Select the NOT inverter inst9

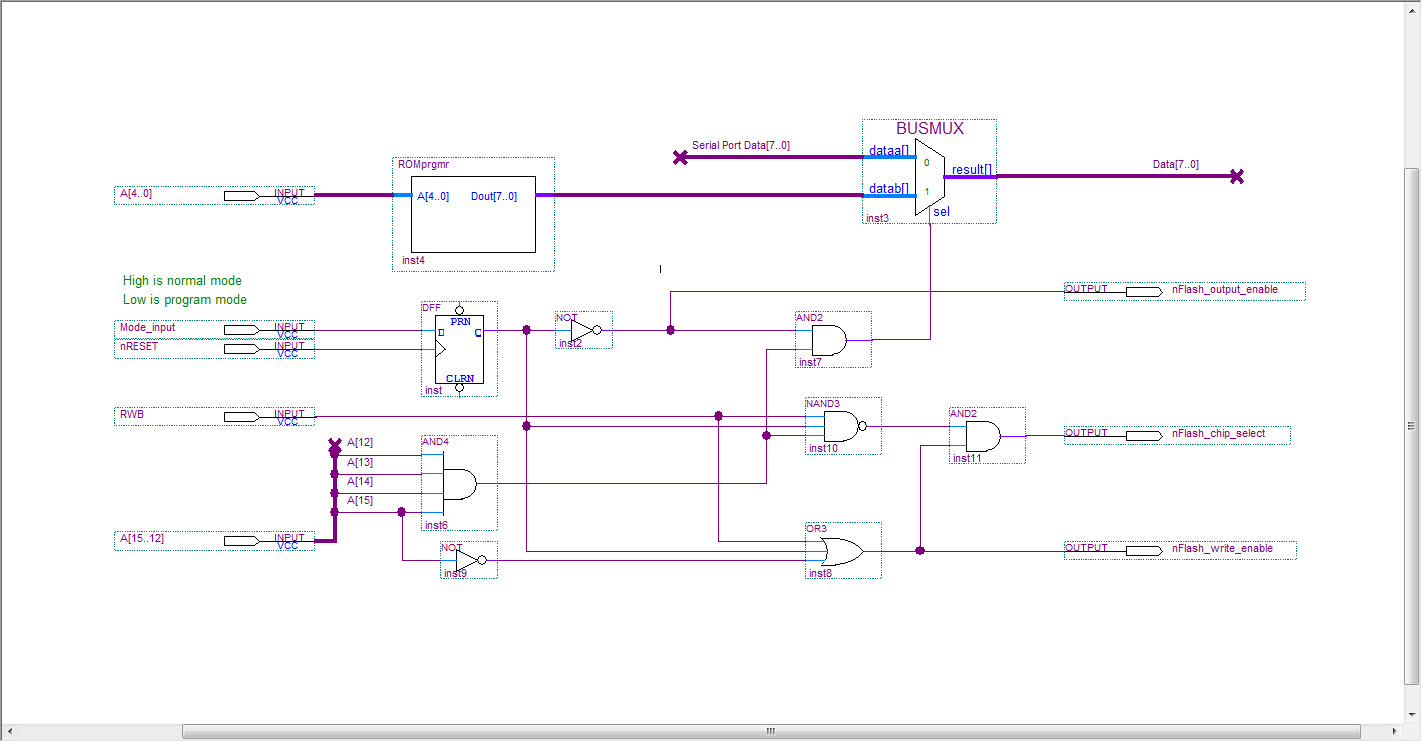[x=468, y=560]
